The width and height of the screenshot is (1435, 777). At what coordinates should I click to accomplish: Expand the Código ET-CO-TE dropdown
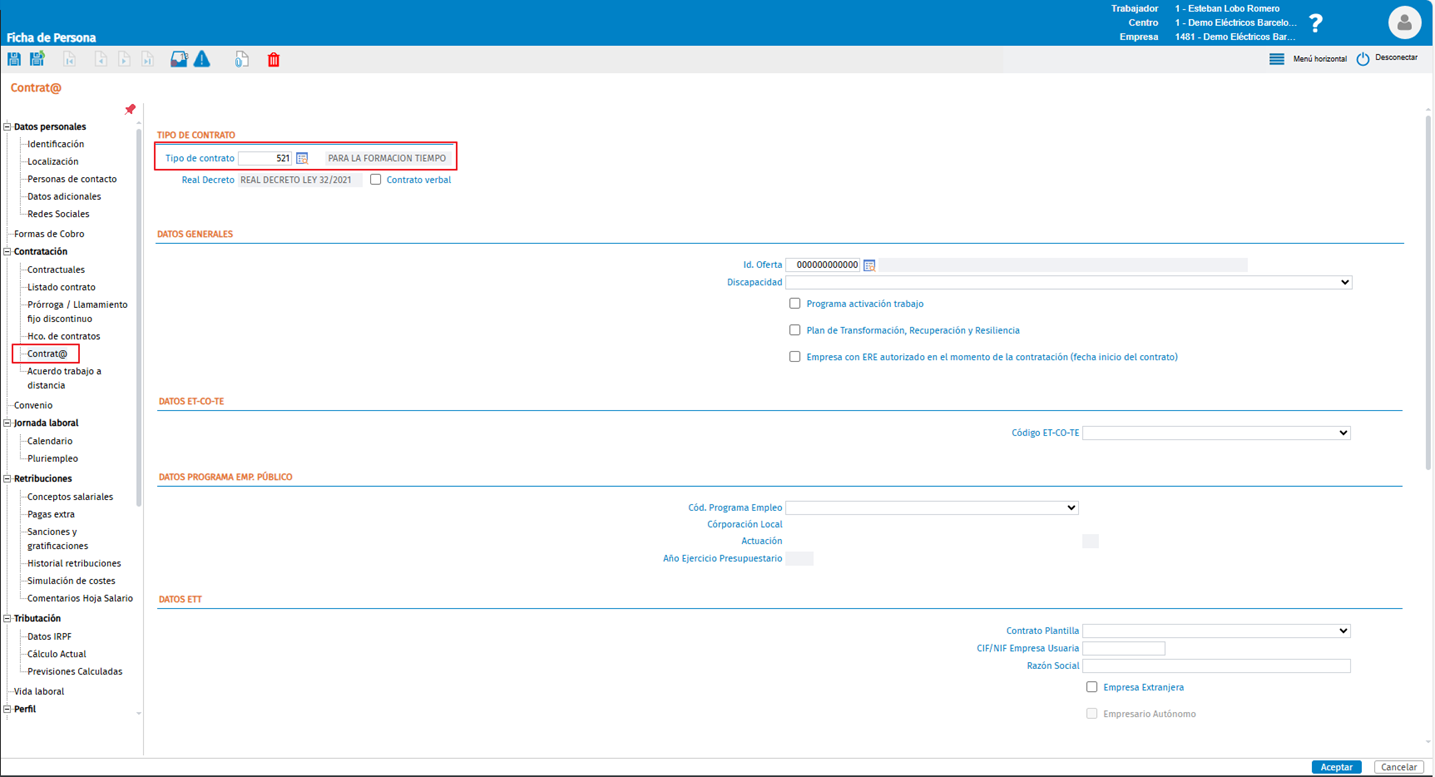coord(1216,433)
